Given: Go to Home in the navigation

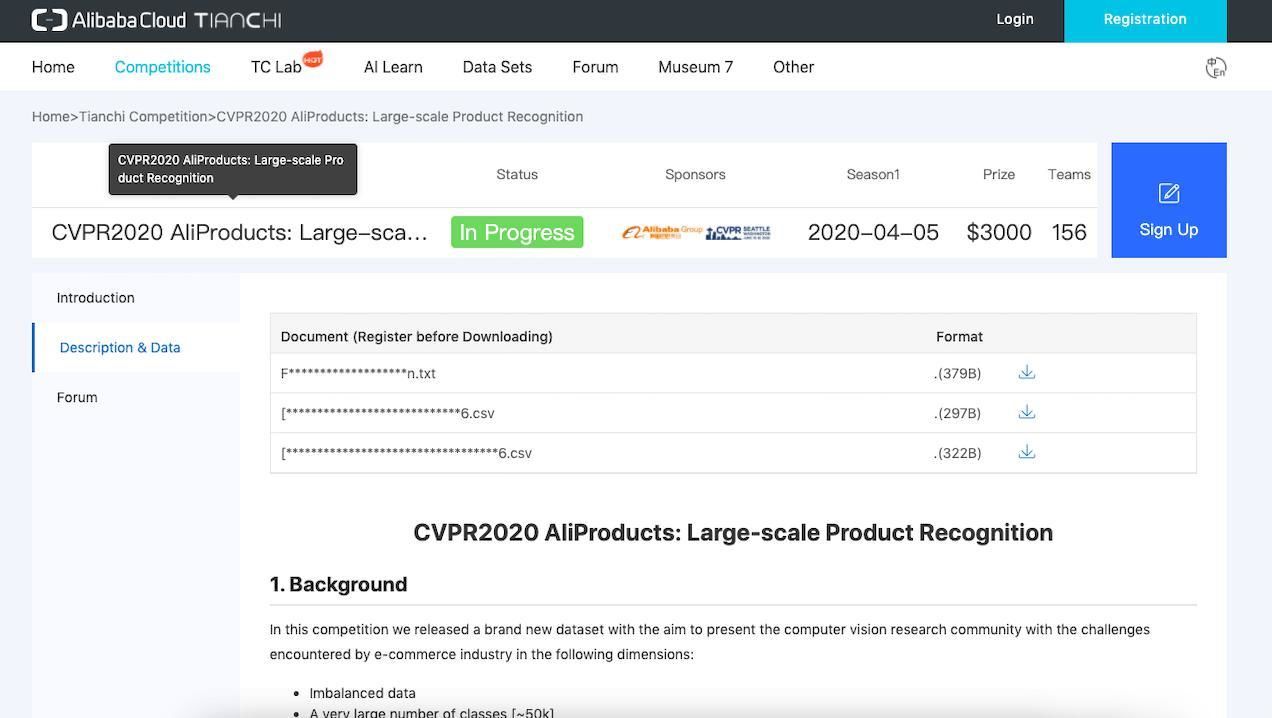Looking at the screenshot, I should 53,67.
